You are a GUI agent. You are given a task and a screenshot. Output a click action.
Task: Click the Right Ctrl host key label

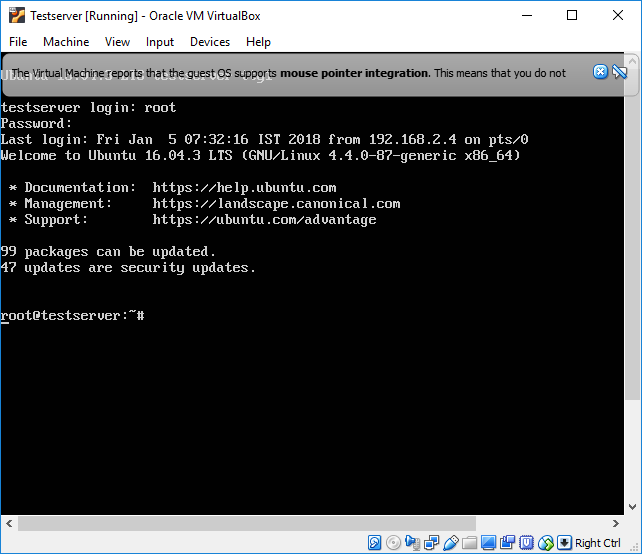597,543
